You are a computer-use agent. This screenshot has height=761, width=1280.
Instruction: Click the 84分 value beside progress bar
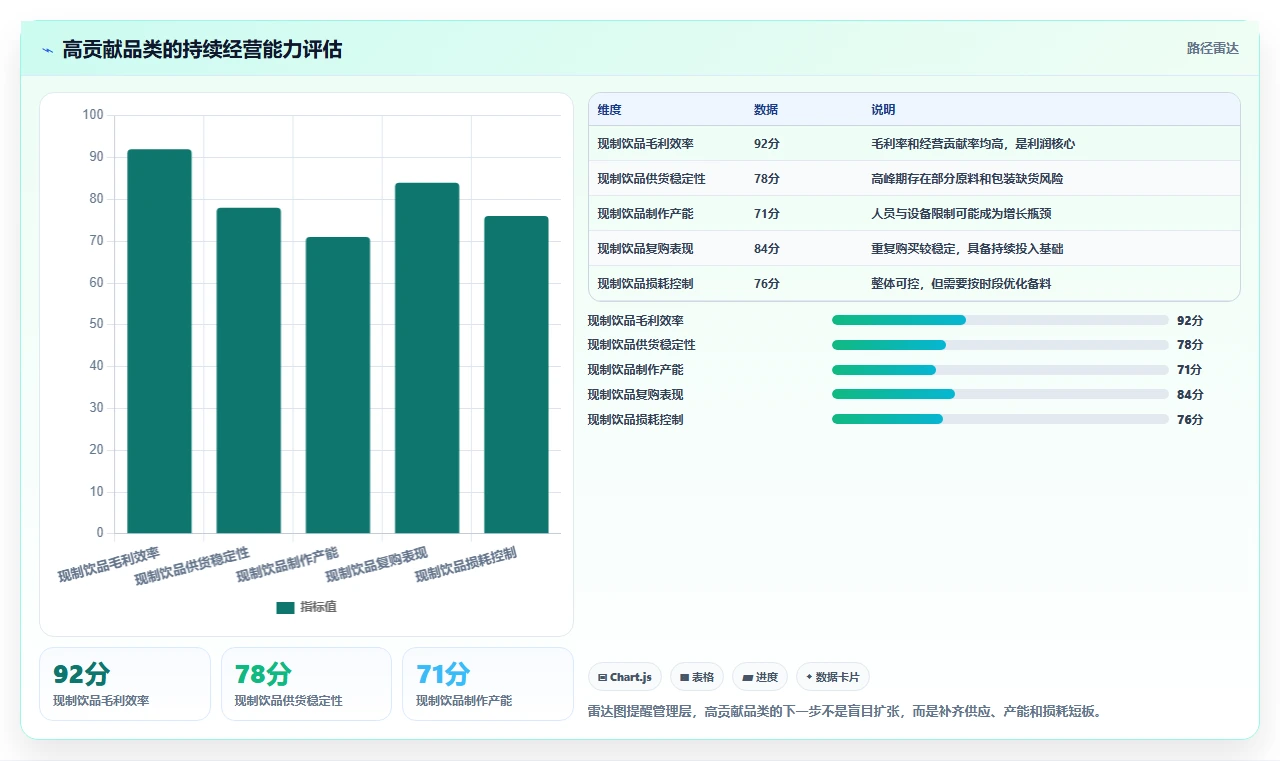pos(1190,395)
